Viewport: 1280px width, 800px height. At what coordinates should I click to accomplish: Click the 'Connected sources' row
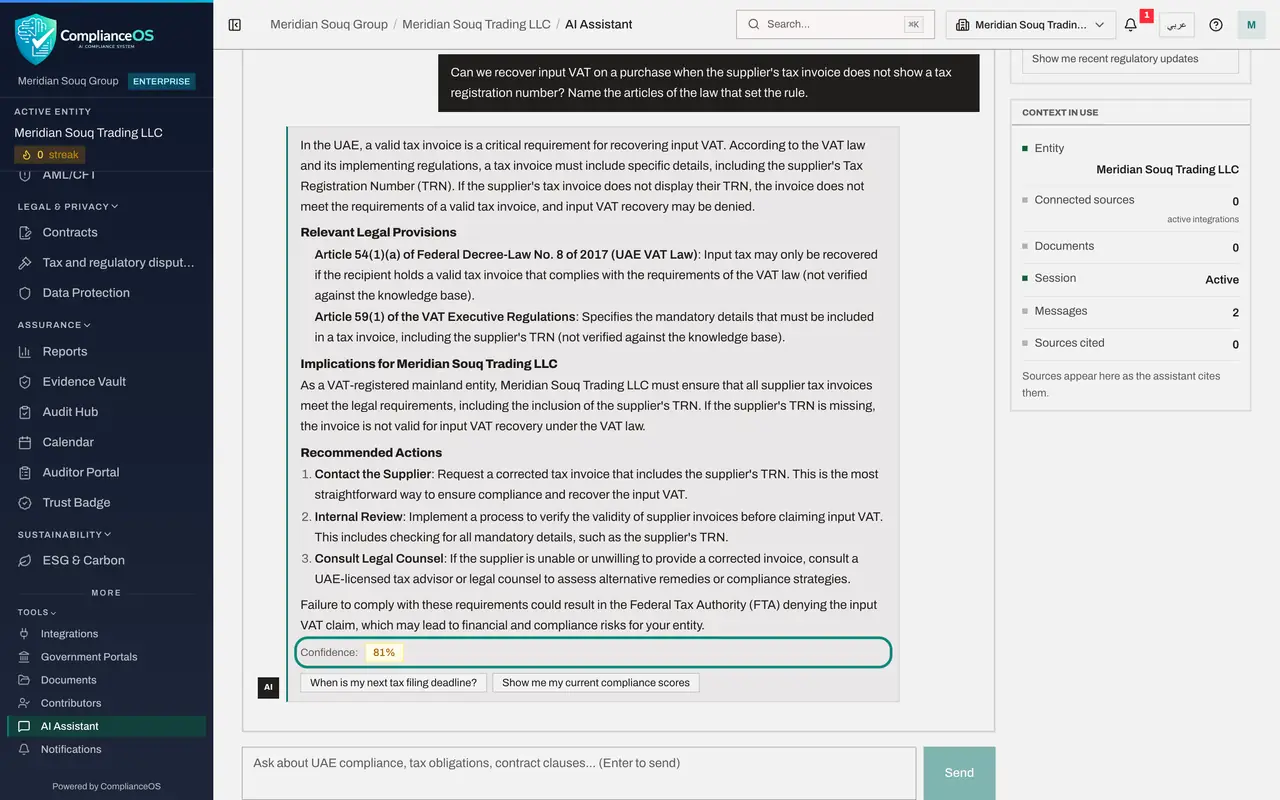coord(1130,208)
